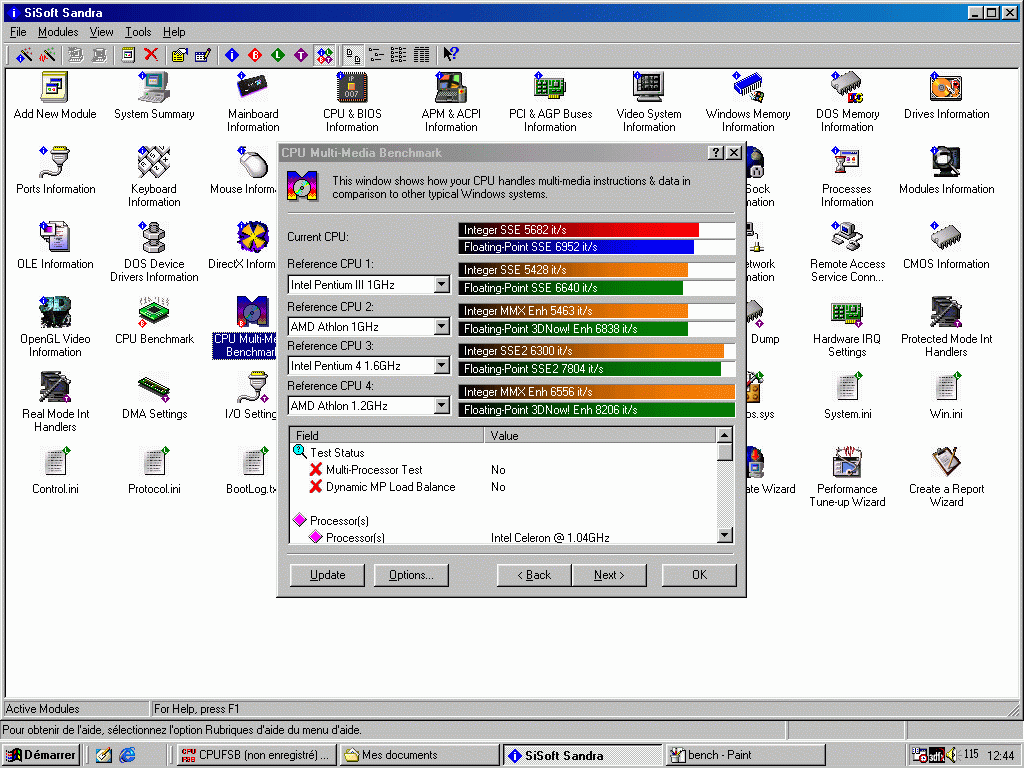Open CPU & BIOS Information module

pos(352,103)
